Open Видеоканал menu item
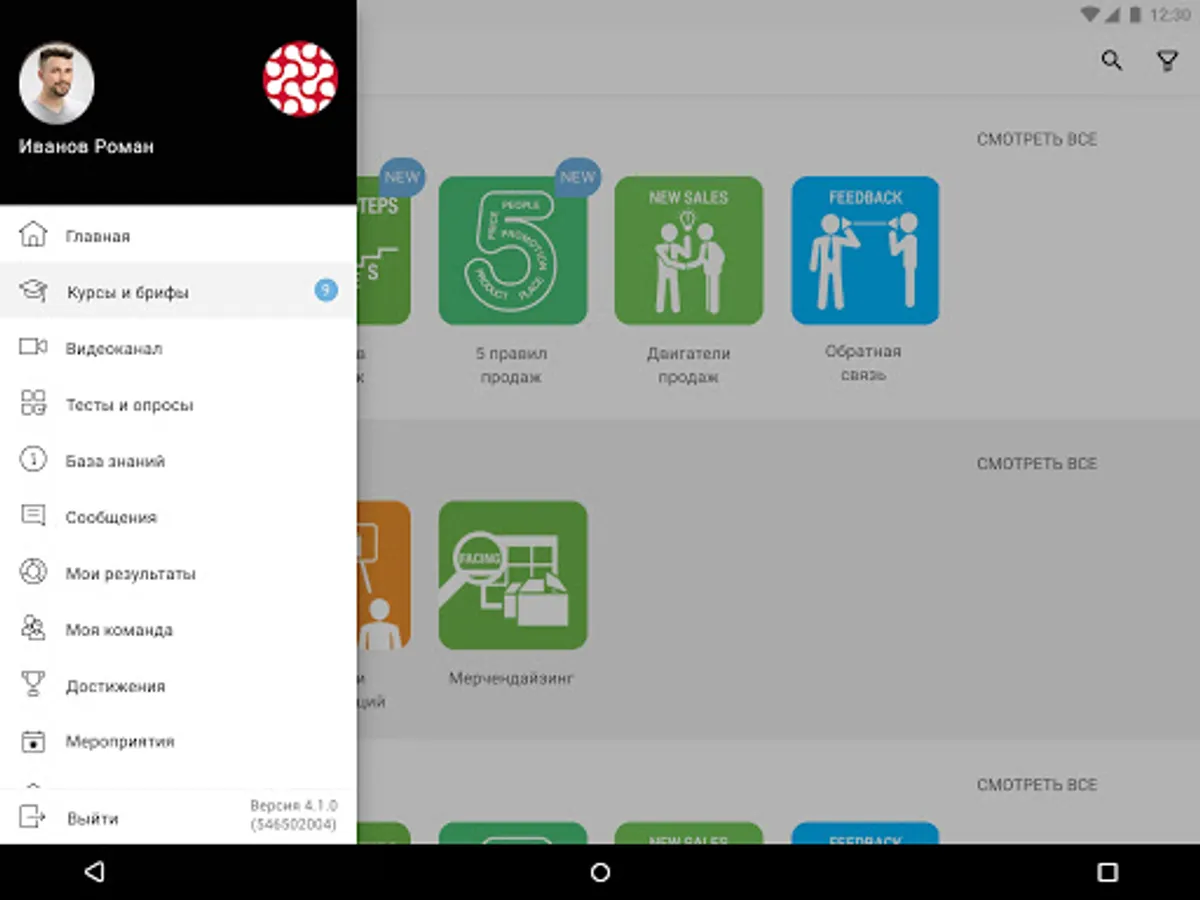 click(x=178, y=348)
